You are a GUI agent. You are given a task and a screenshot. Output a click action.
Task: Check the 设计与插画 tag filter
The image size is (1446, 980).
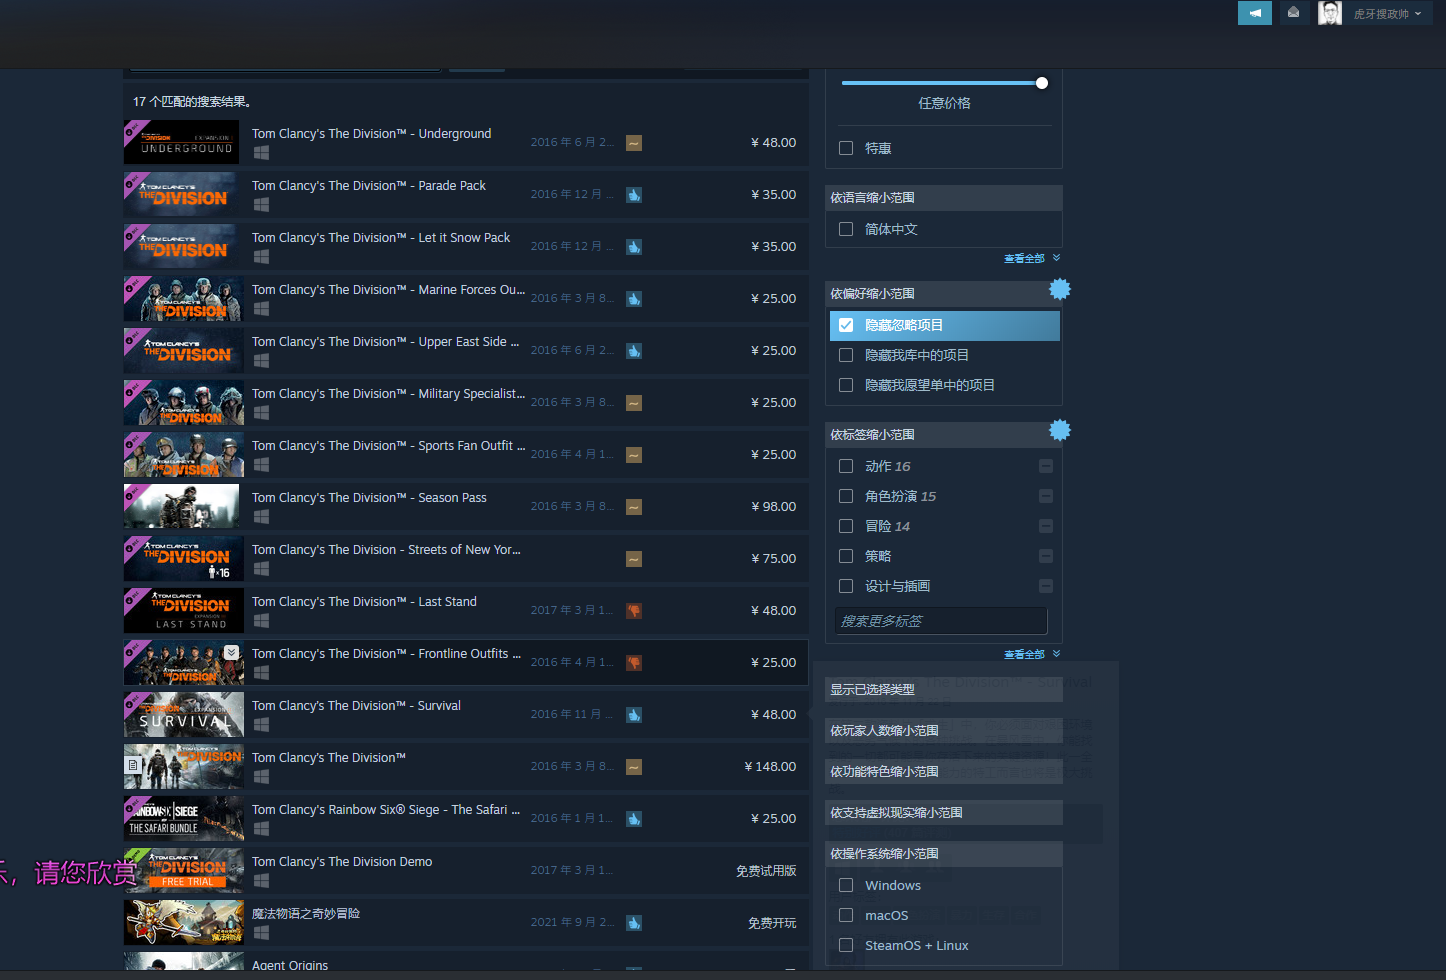[846, 586]
